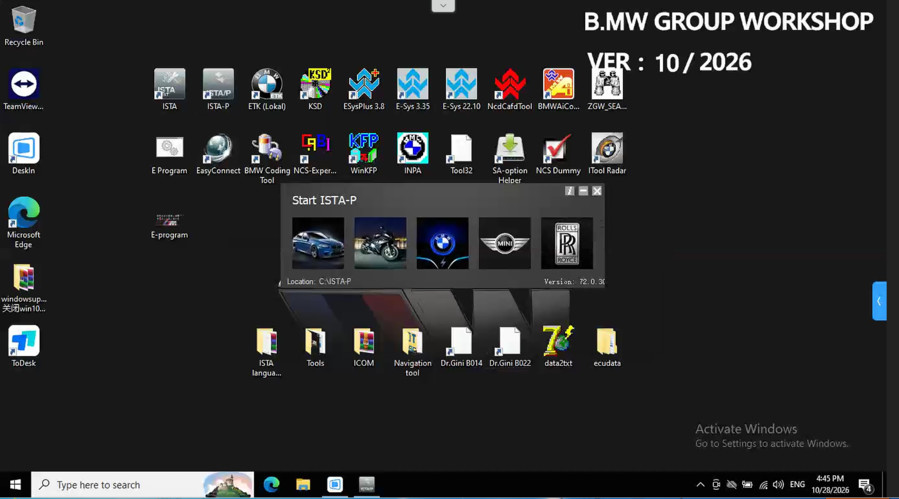Open the NcdCafdTool shortcut
The width and height of the screenshot is (899, 499).
(510, 84)
